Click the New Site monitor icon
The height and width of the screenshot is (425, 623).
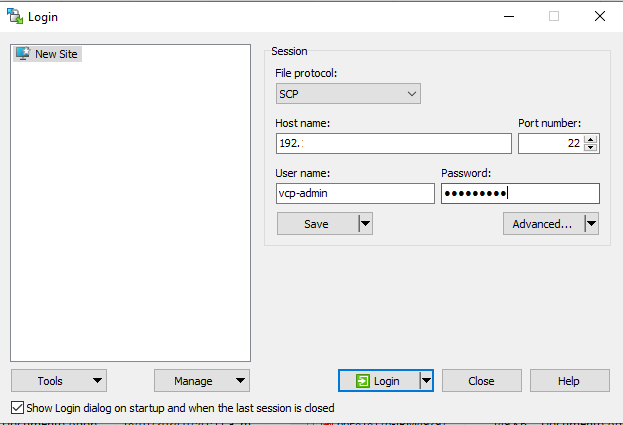click(23, 54)
